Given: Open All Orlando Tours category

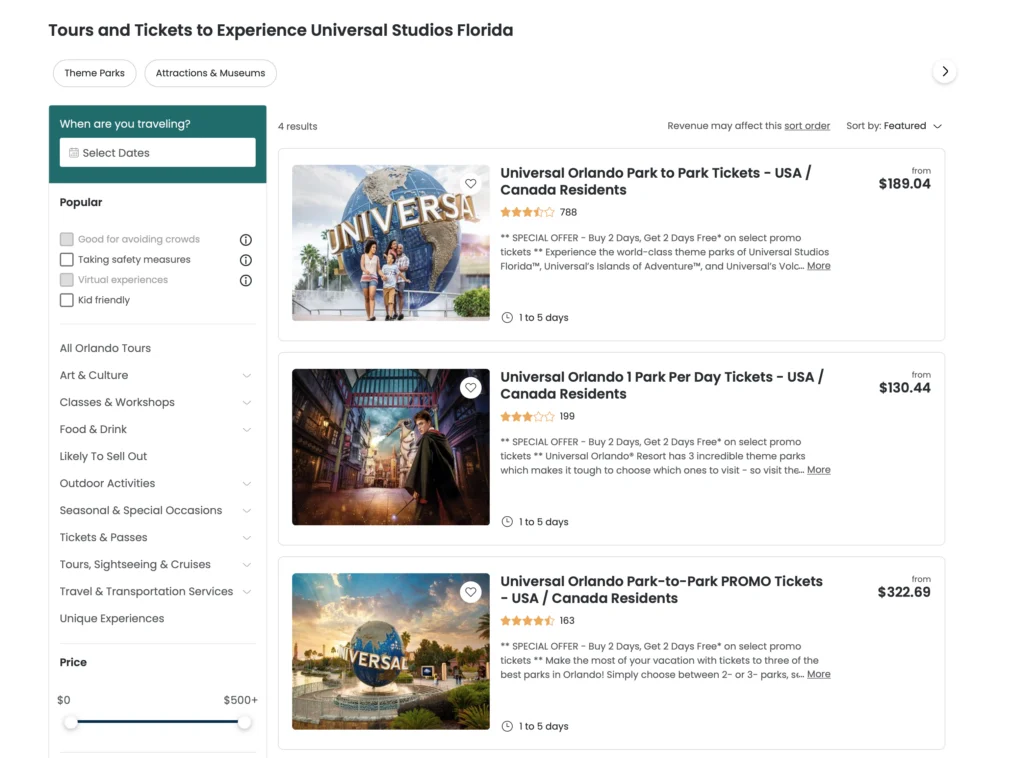Looking at the screenshot, I should coord(105,348).
